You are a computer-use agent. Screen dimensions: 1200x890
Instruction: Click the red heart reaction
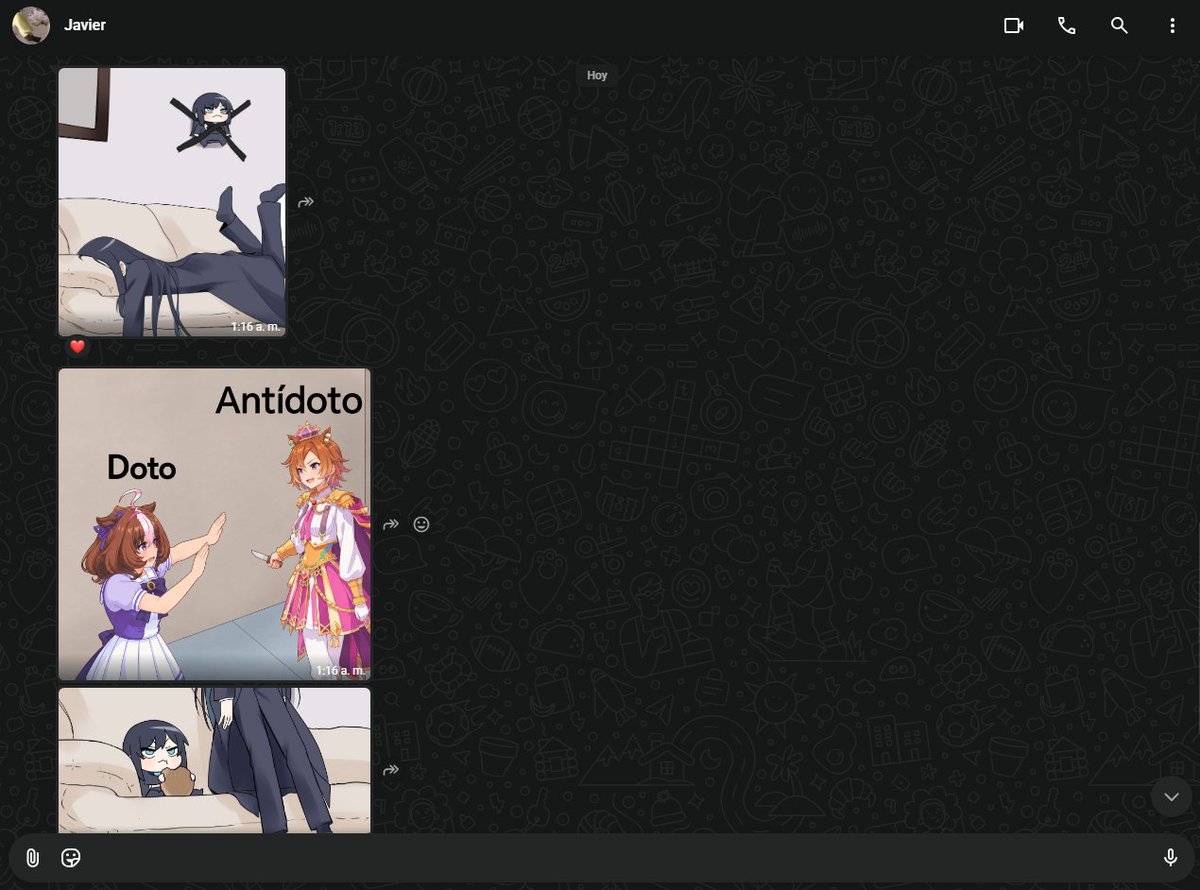tap(77, 347)
